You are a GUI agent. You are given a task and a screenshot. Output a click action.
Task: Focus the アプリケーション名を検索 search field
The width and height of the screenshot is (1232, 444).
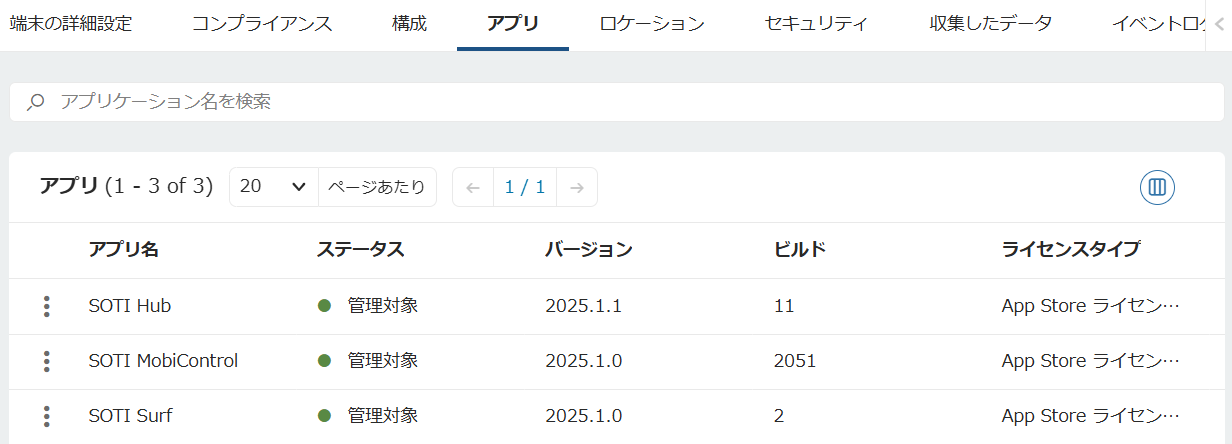click(616, 102)
